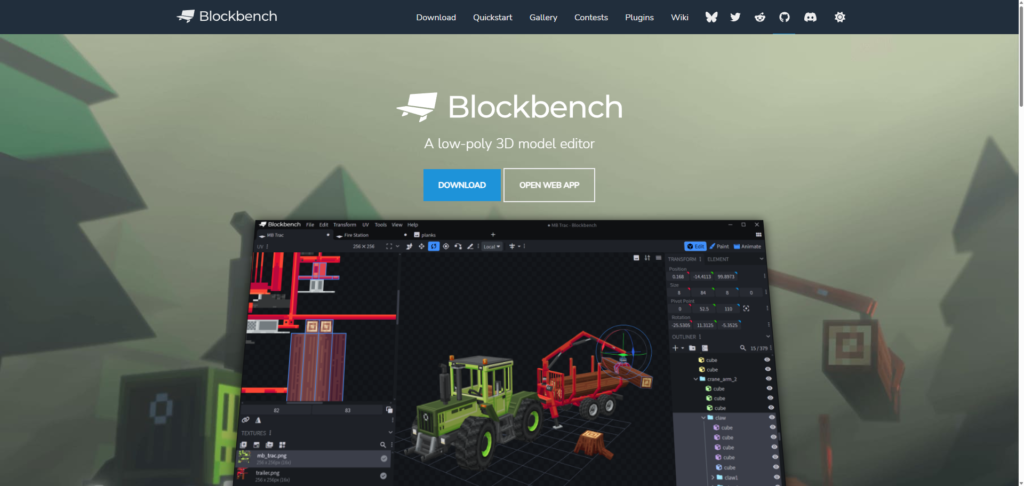Viewport: 1024px width, 486px height.
Task: Expand the claw1 group in outliner
Action: click(712, 478)
